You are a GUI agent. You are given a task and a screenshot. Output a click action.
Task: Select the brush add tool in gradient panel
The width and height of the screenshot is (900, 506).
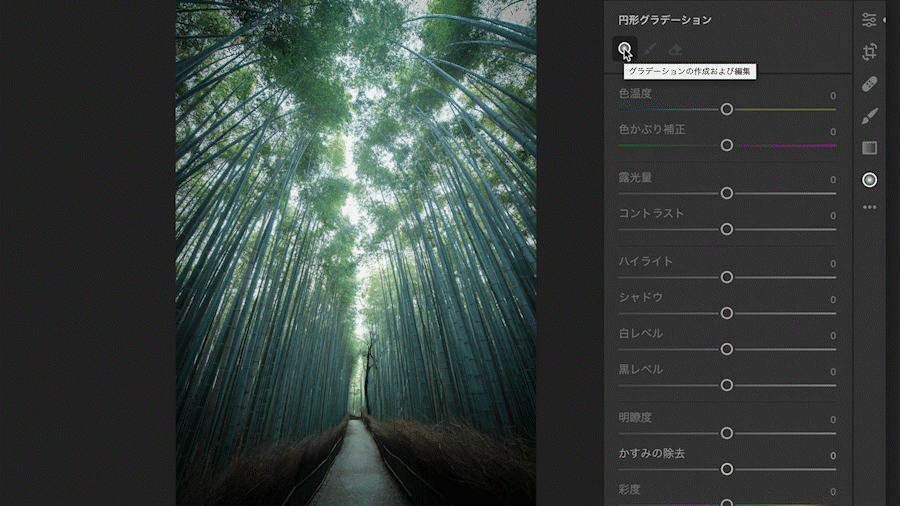pyautogui.click(x=650, y=49)
